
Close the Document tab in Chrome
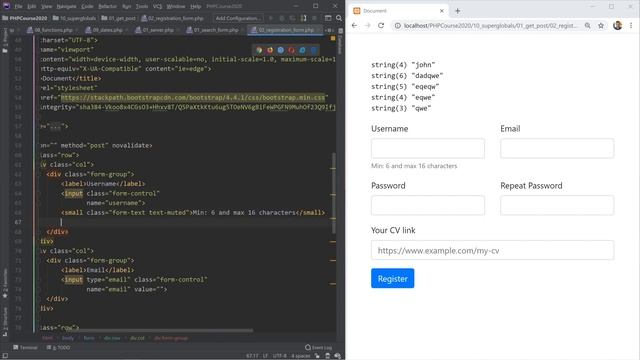442,11
